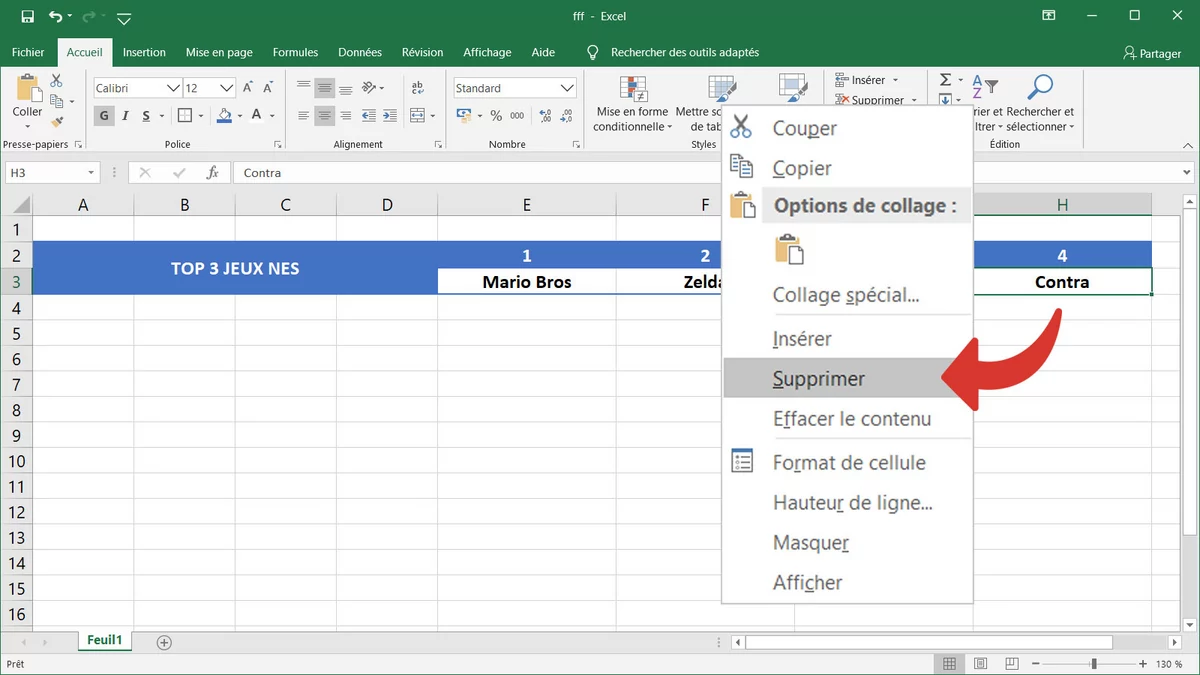1200x675 pixels.
Task: Click the text orientation icon
Action: (369, 87)
